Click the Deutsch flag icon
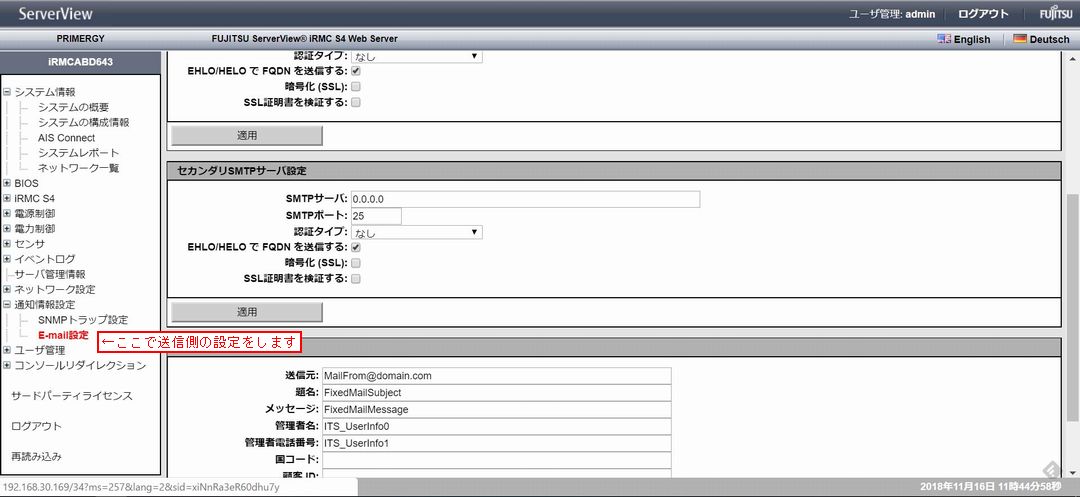Viewport: 1080px width, 497px height. pyautogui.click(x=1020, y=39)
